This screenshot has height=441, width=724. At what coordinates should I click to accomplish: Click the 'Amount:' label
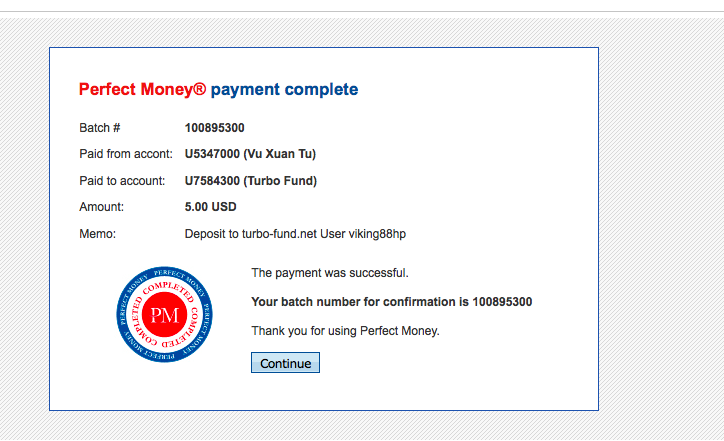102,207
